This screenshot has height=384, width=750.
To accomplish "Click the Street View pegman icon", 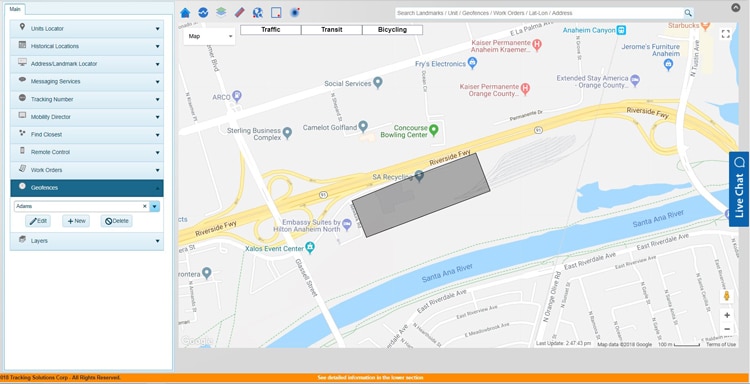I will (727, 296).
